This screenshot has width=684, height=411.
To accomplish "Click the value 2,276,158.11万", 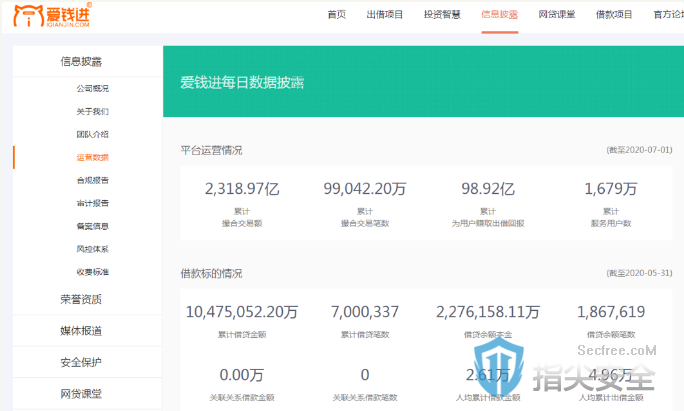I will (488, 312).
